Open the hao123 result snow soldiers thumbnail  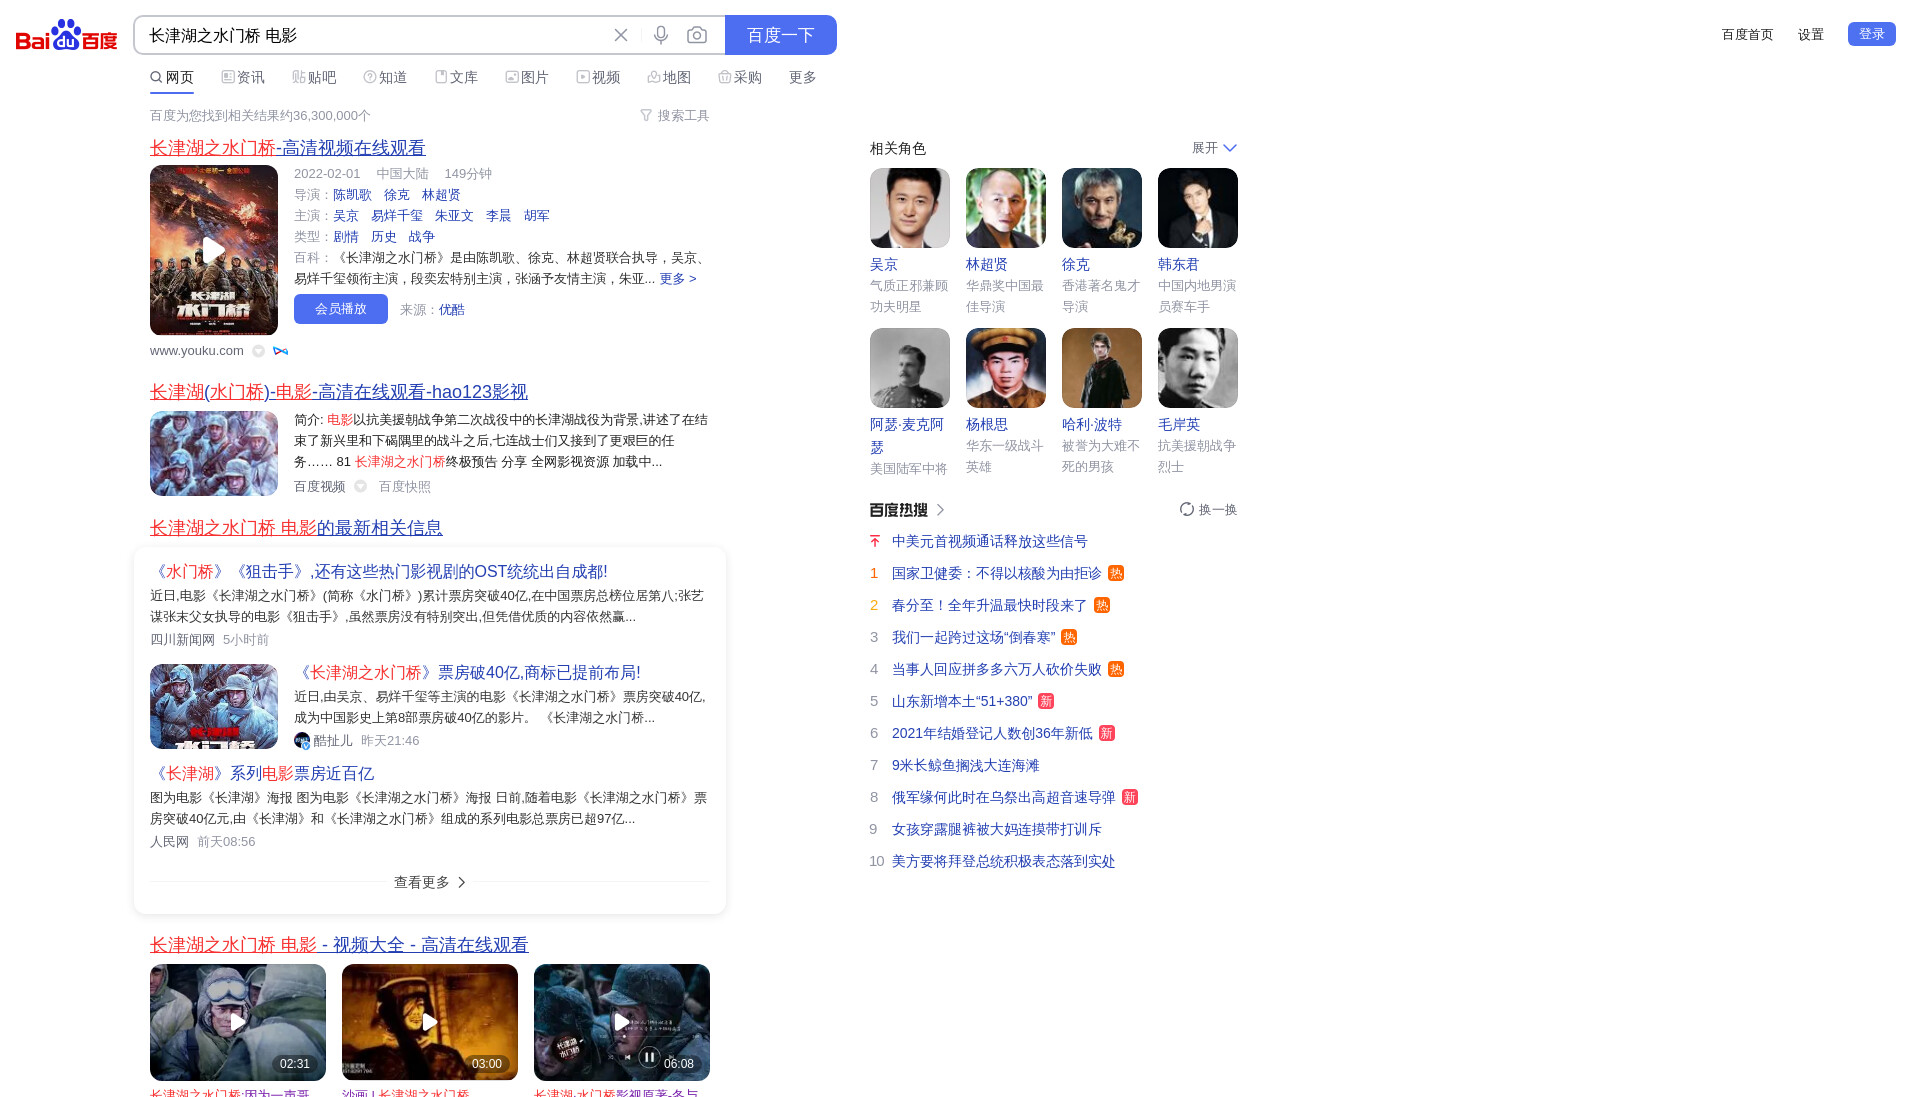coord(214,454)
